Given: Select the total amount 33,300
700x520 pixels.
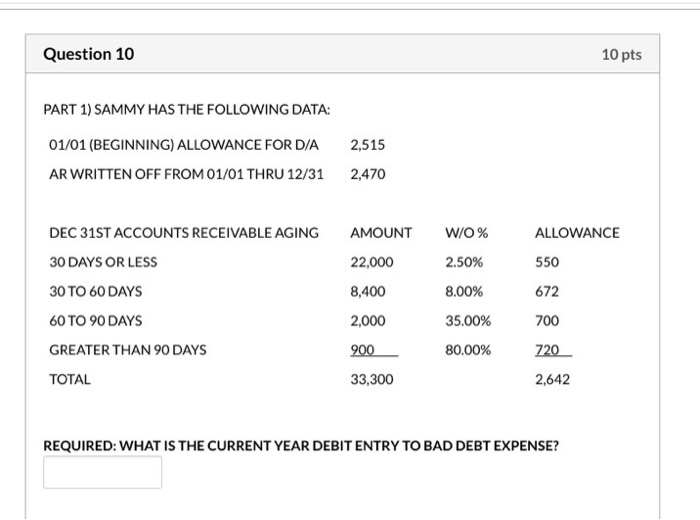Looking at the screenshot, I should 371,379.
